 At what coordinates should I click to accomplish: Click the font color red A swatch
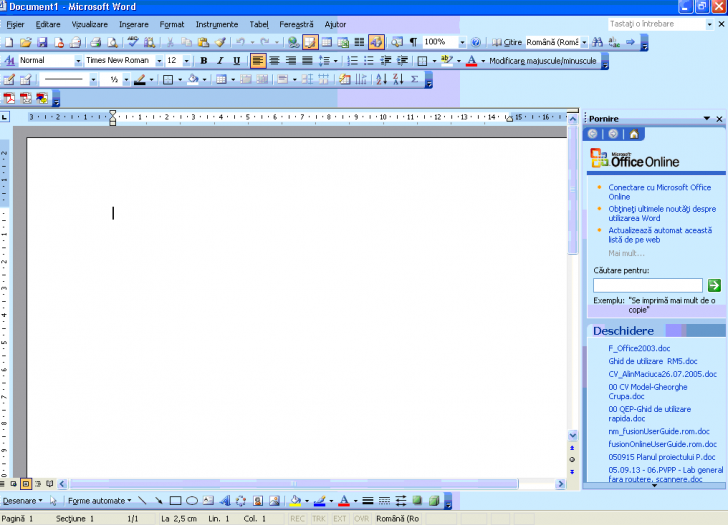[x=471, y=61]
